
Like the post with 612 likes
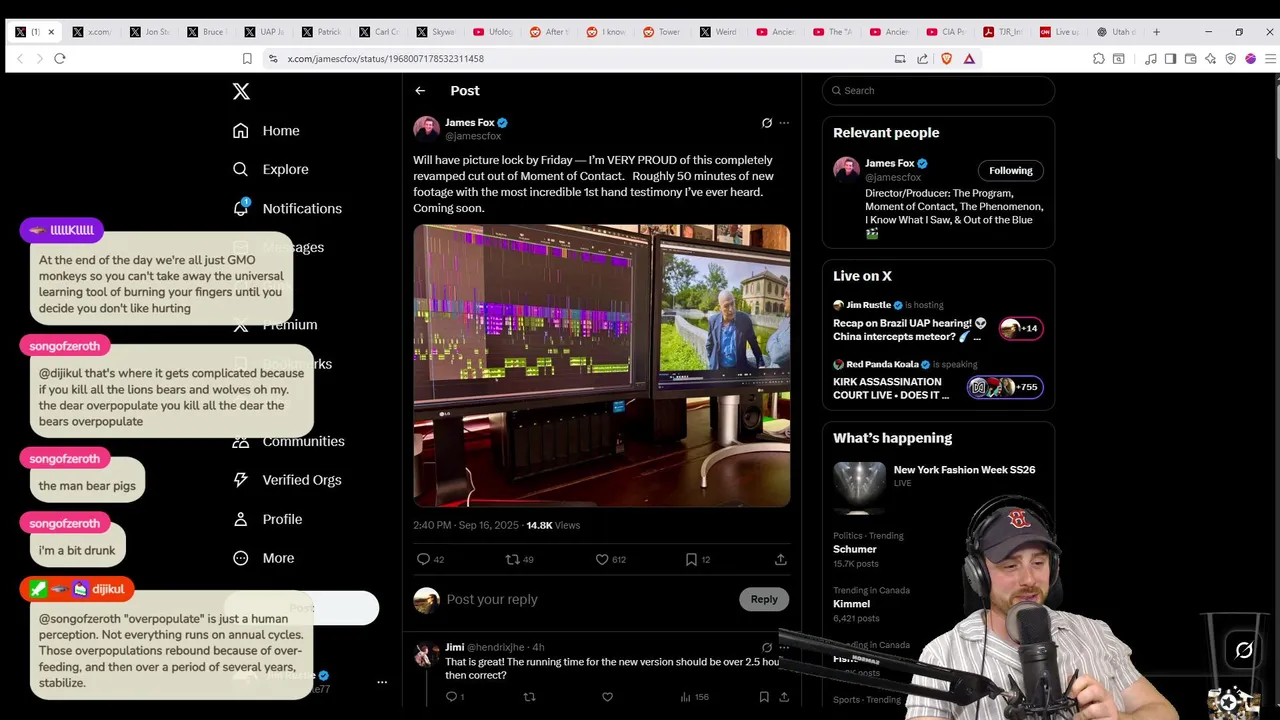click(610, 559)
